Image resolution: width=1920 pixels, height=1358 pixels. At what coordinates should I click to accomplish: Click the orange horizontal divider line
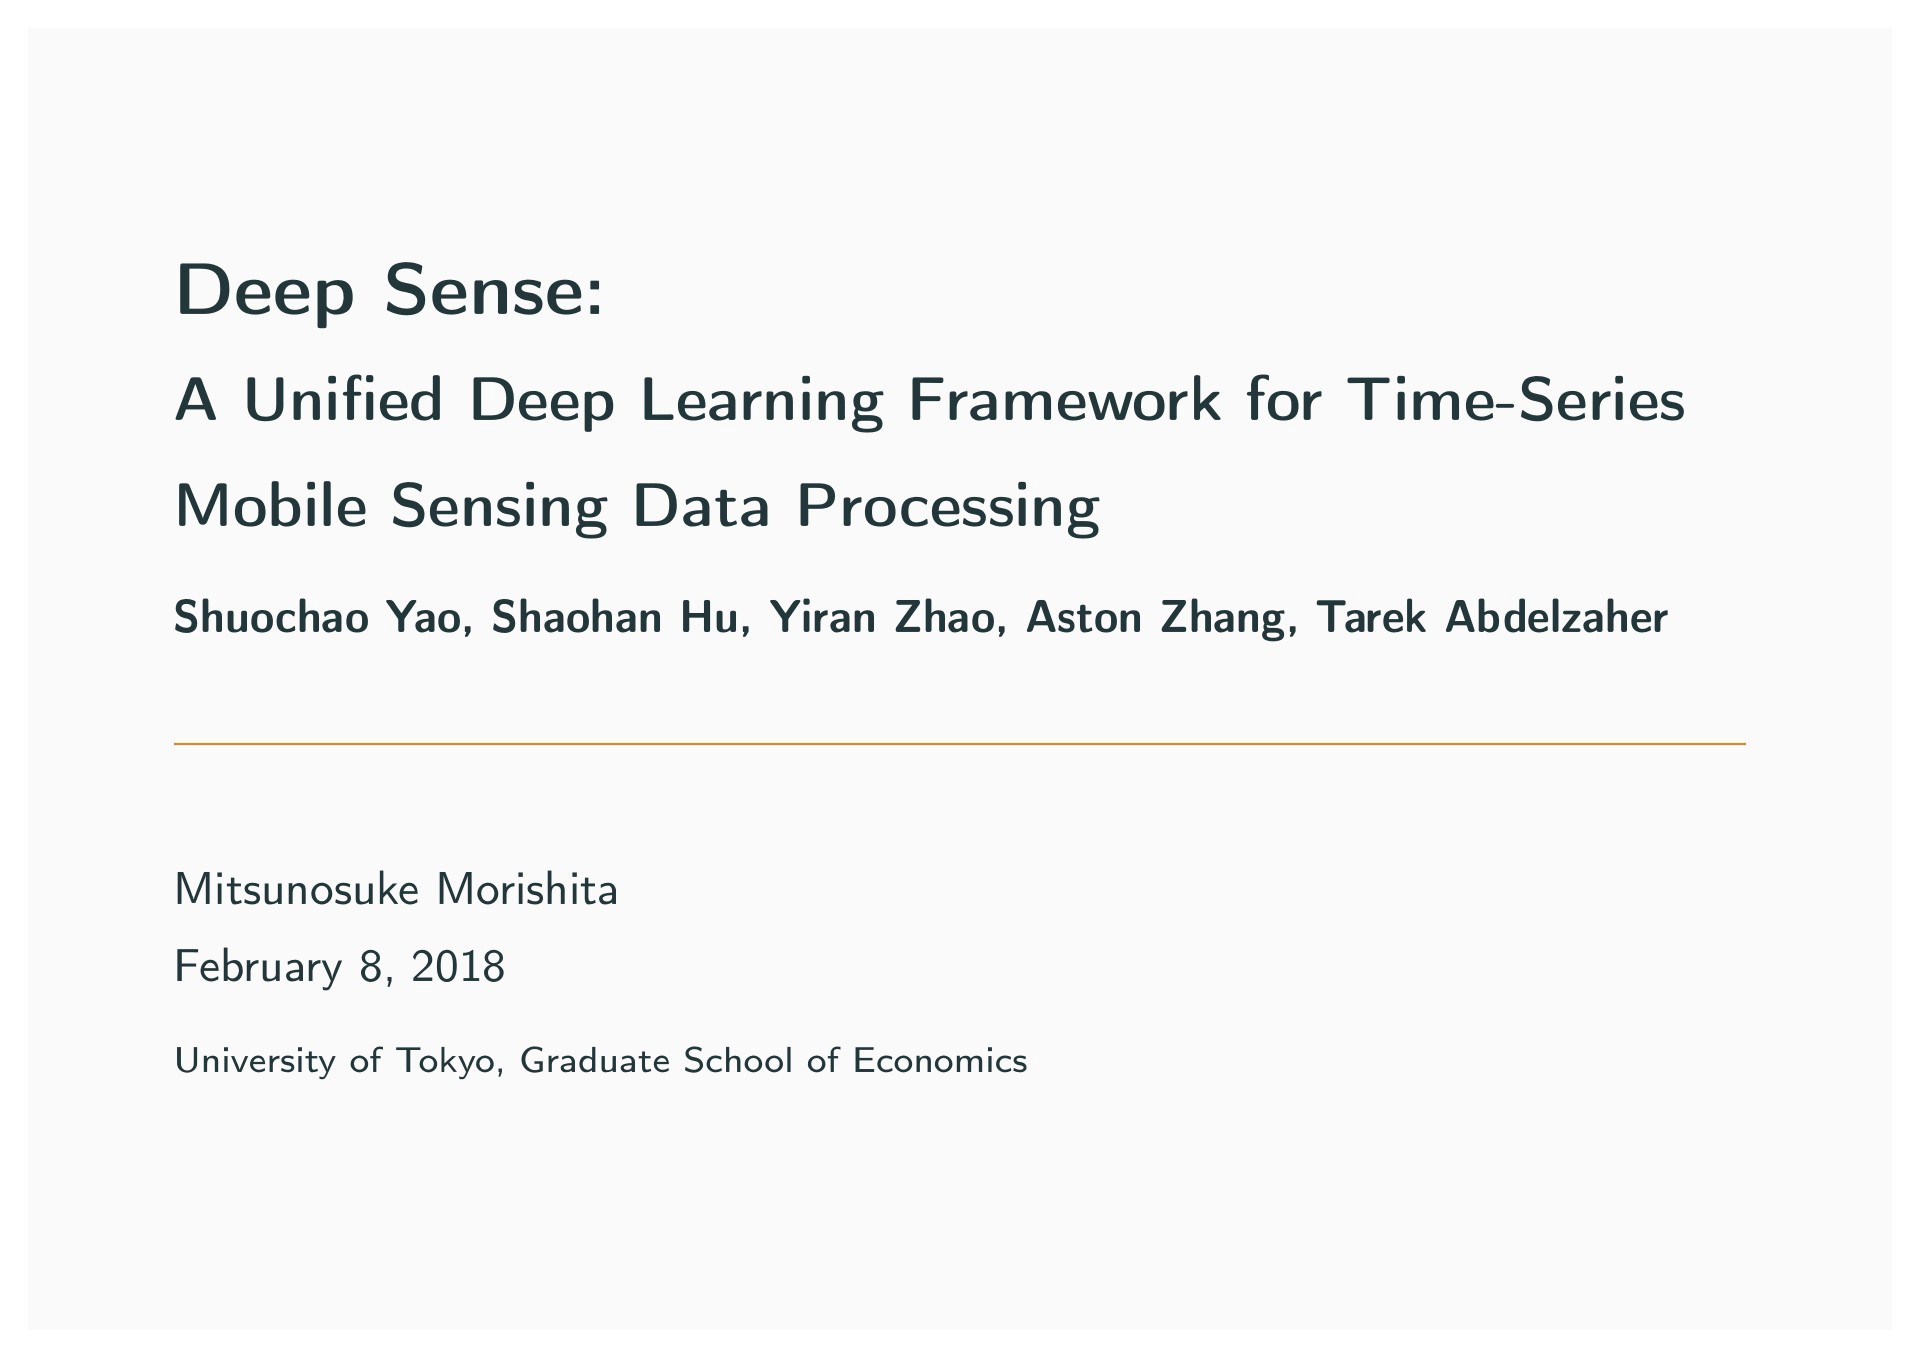(960, 744)
